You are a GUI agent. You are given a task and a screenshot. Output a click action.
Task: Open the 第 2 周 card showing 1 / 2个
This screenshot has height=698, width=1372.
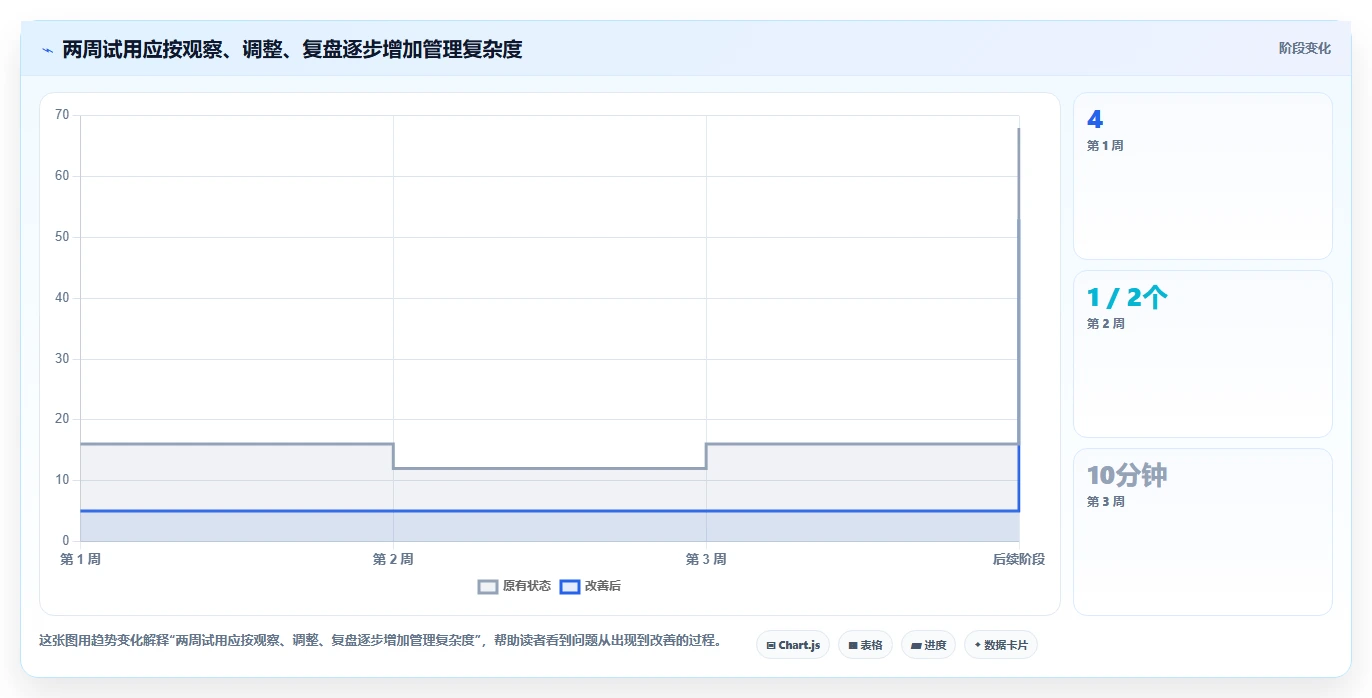[x=1202, y=354]
